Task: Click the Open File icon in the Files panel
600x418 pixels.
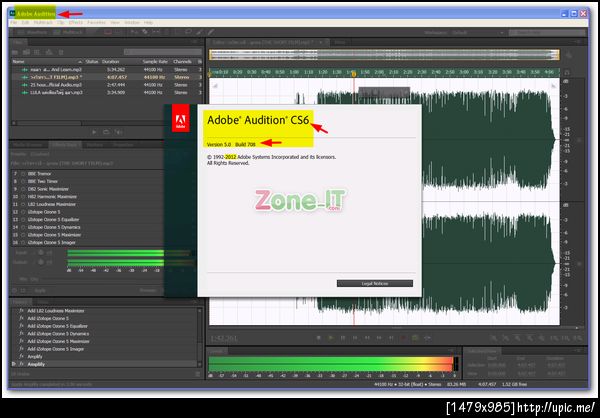Action: [15, 52]
